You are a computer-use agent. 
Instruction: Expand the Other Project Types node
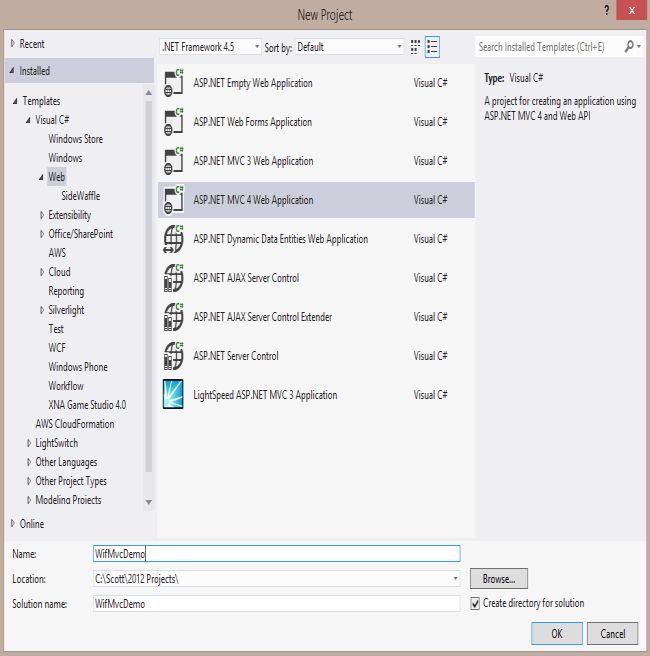28,481
